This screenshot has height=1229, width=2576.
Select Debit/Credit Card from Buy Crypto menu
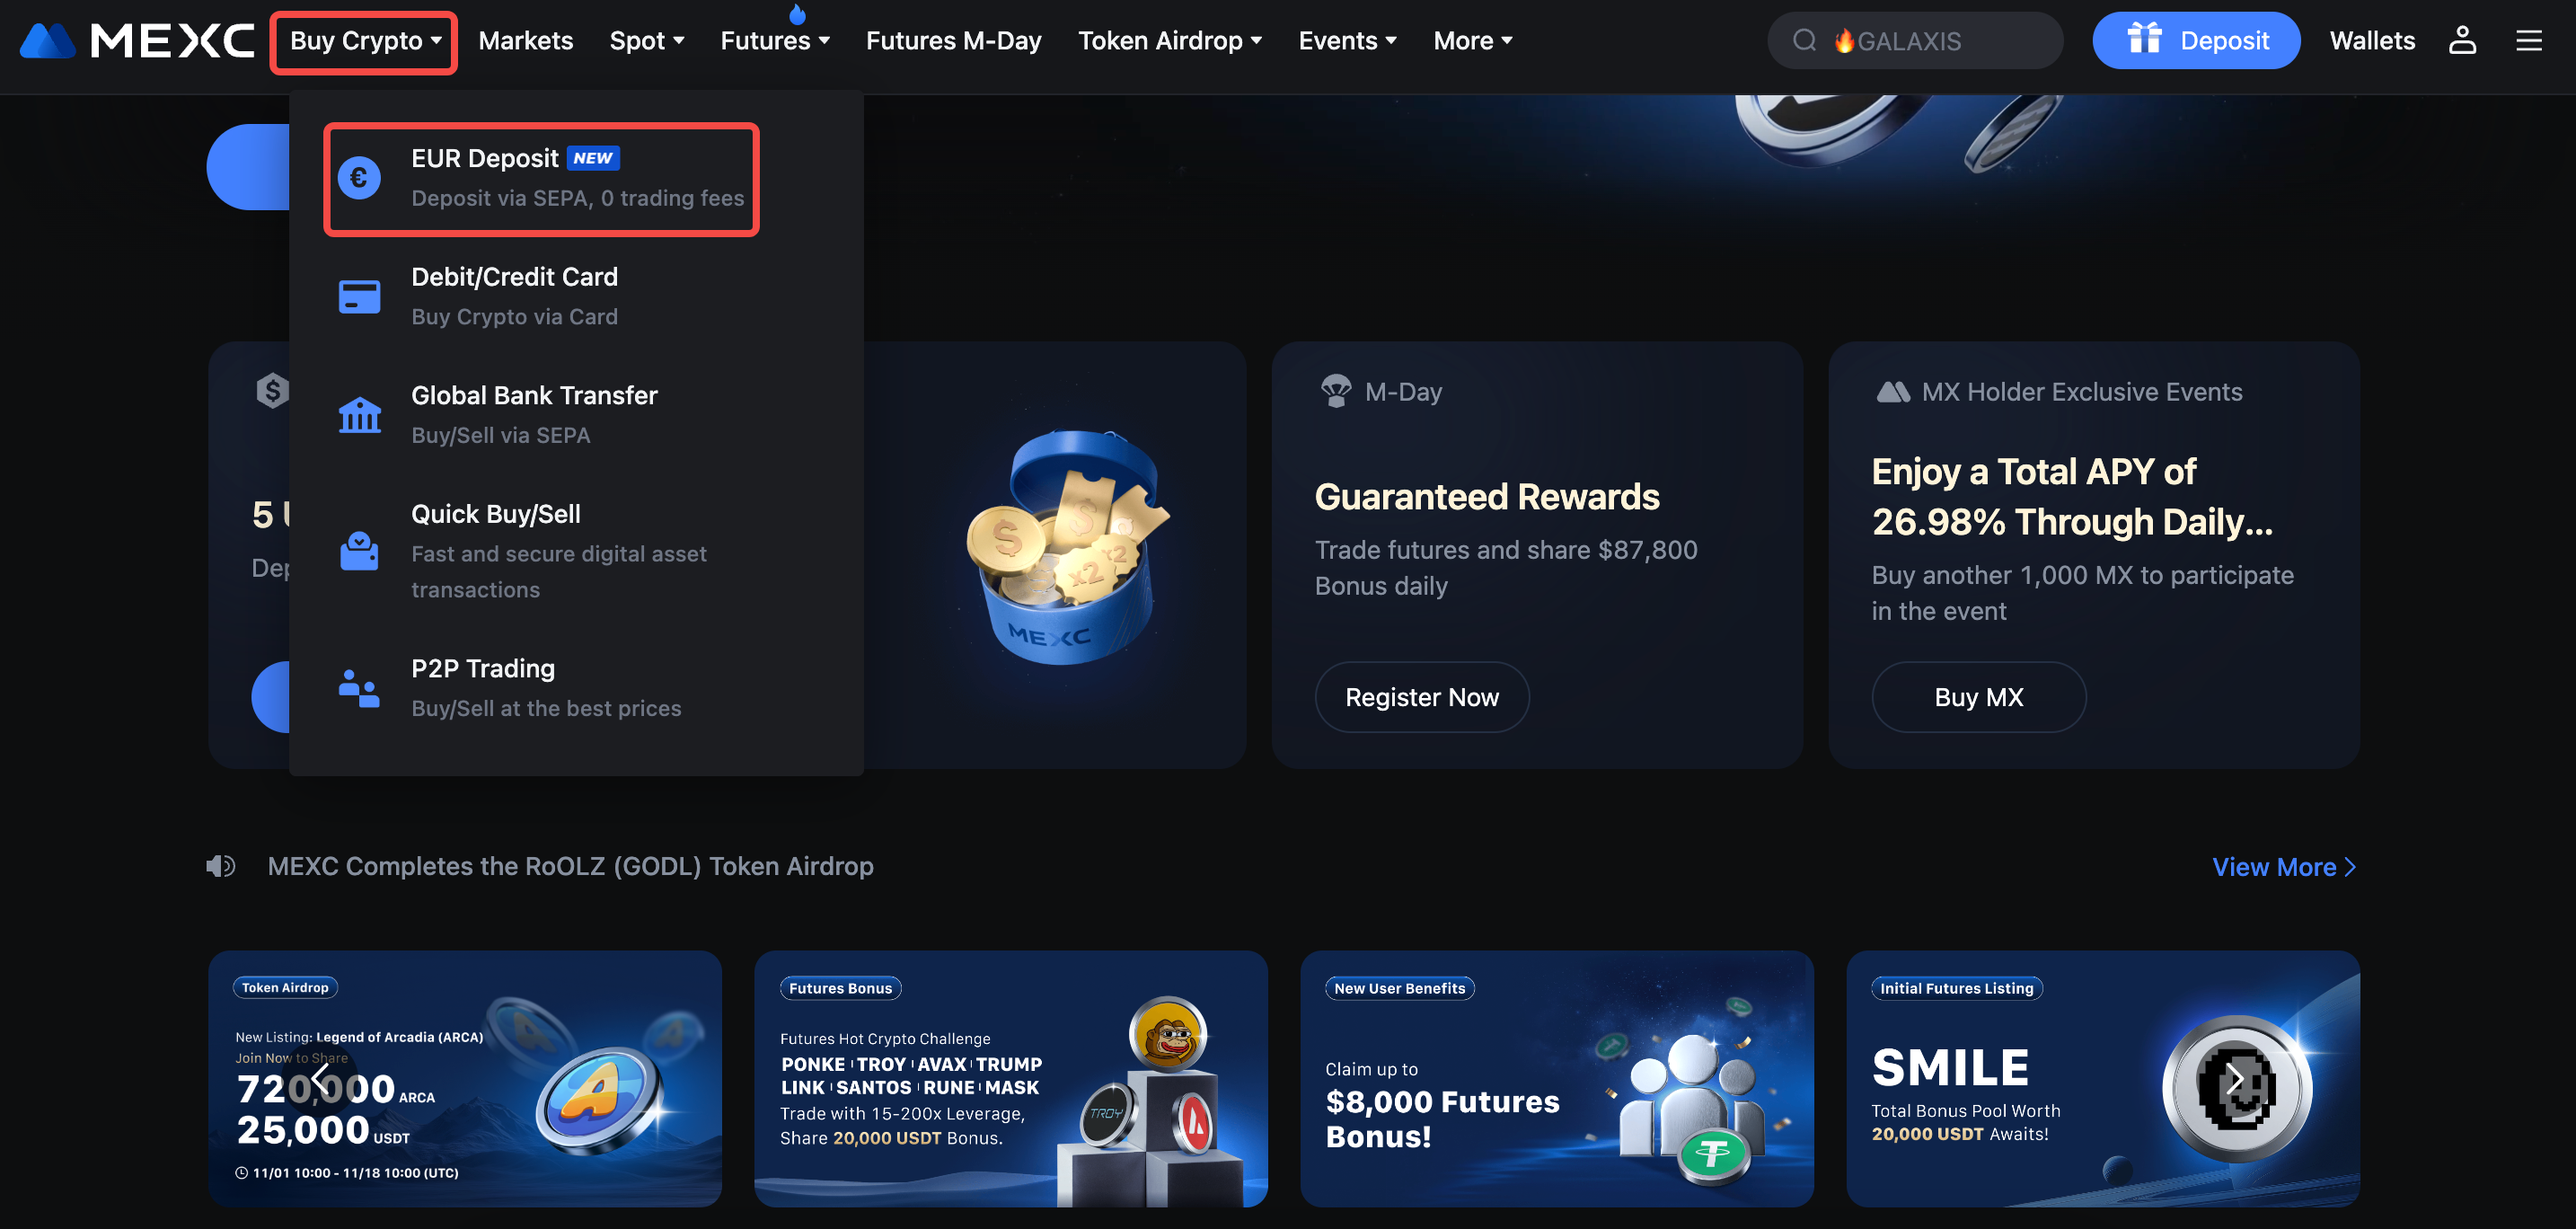point(514,296)
